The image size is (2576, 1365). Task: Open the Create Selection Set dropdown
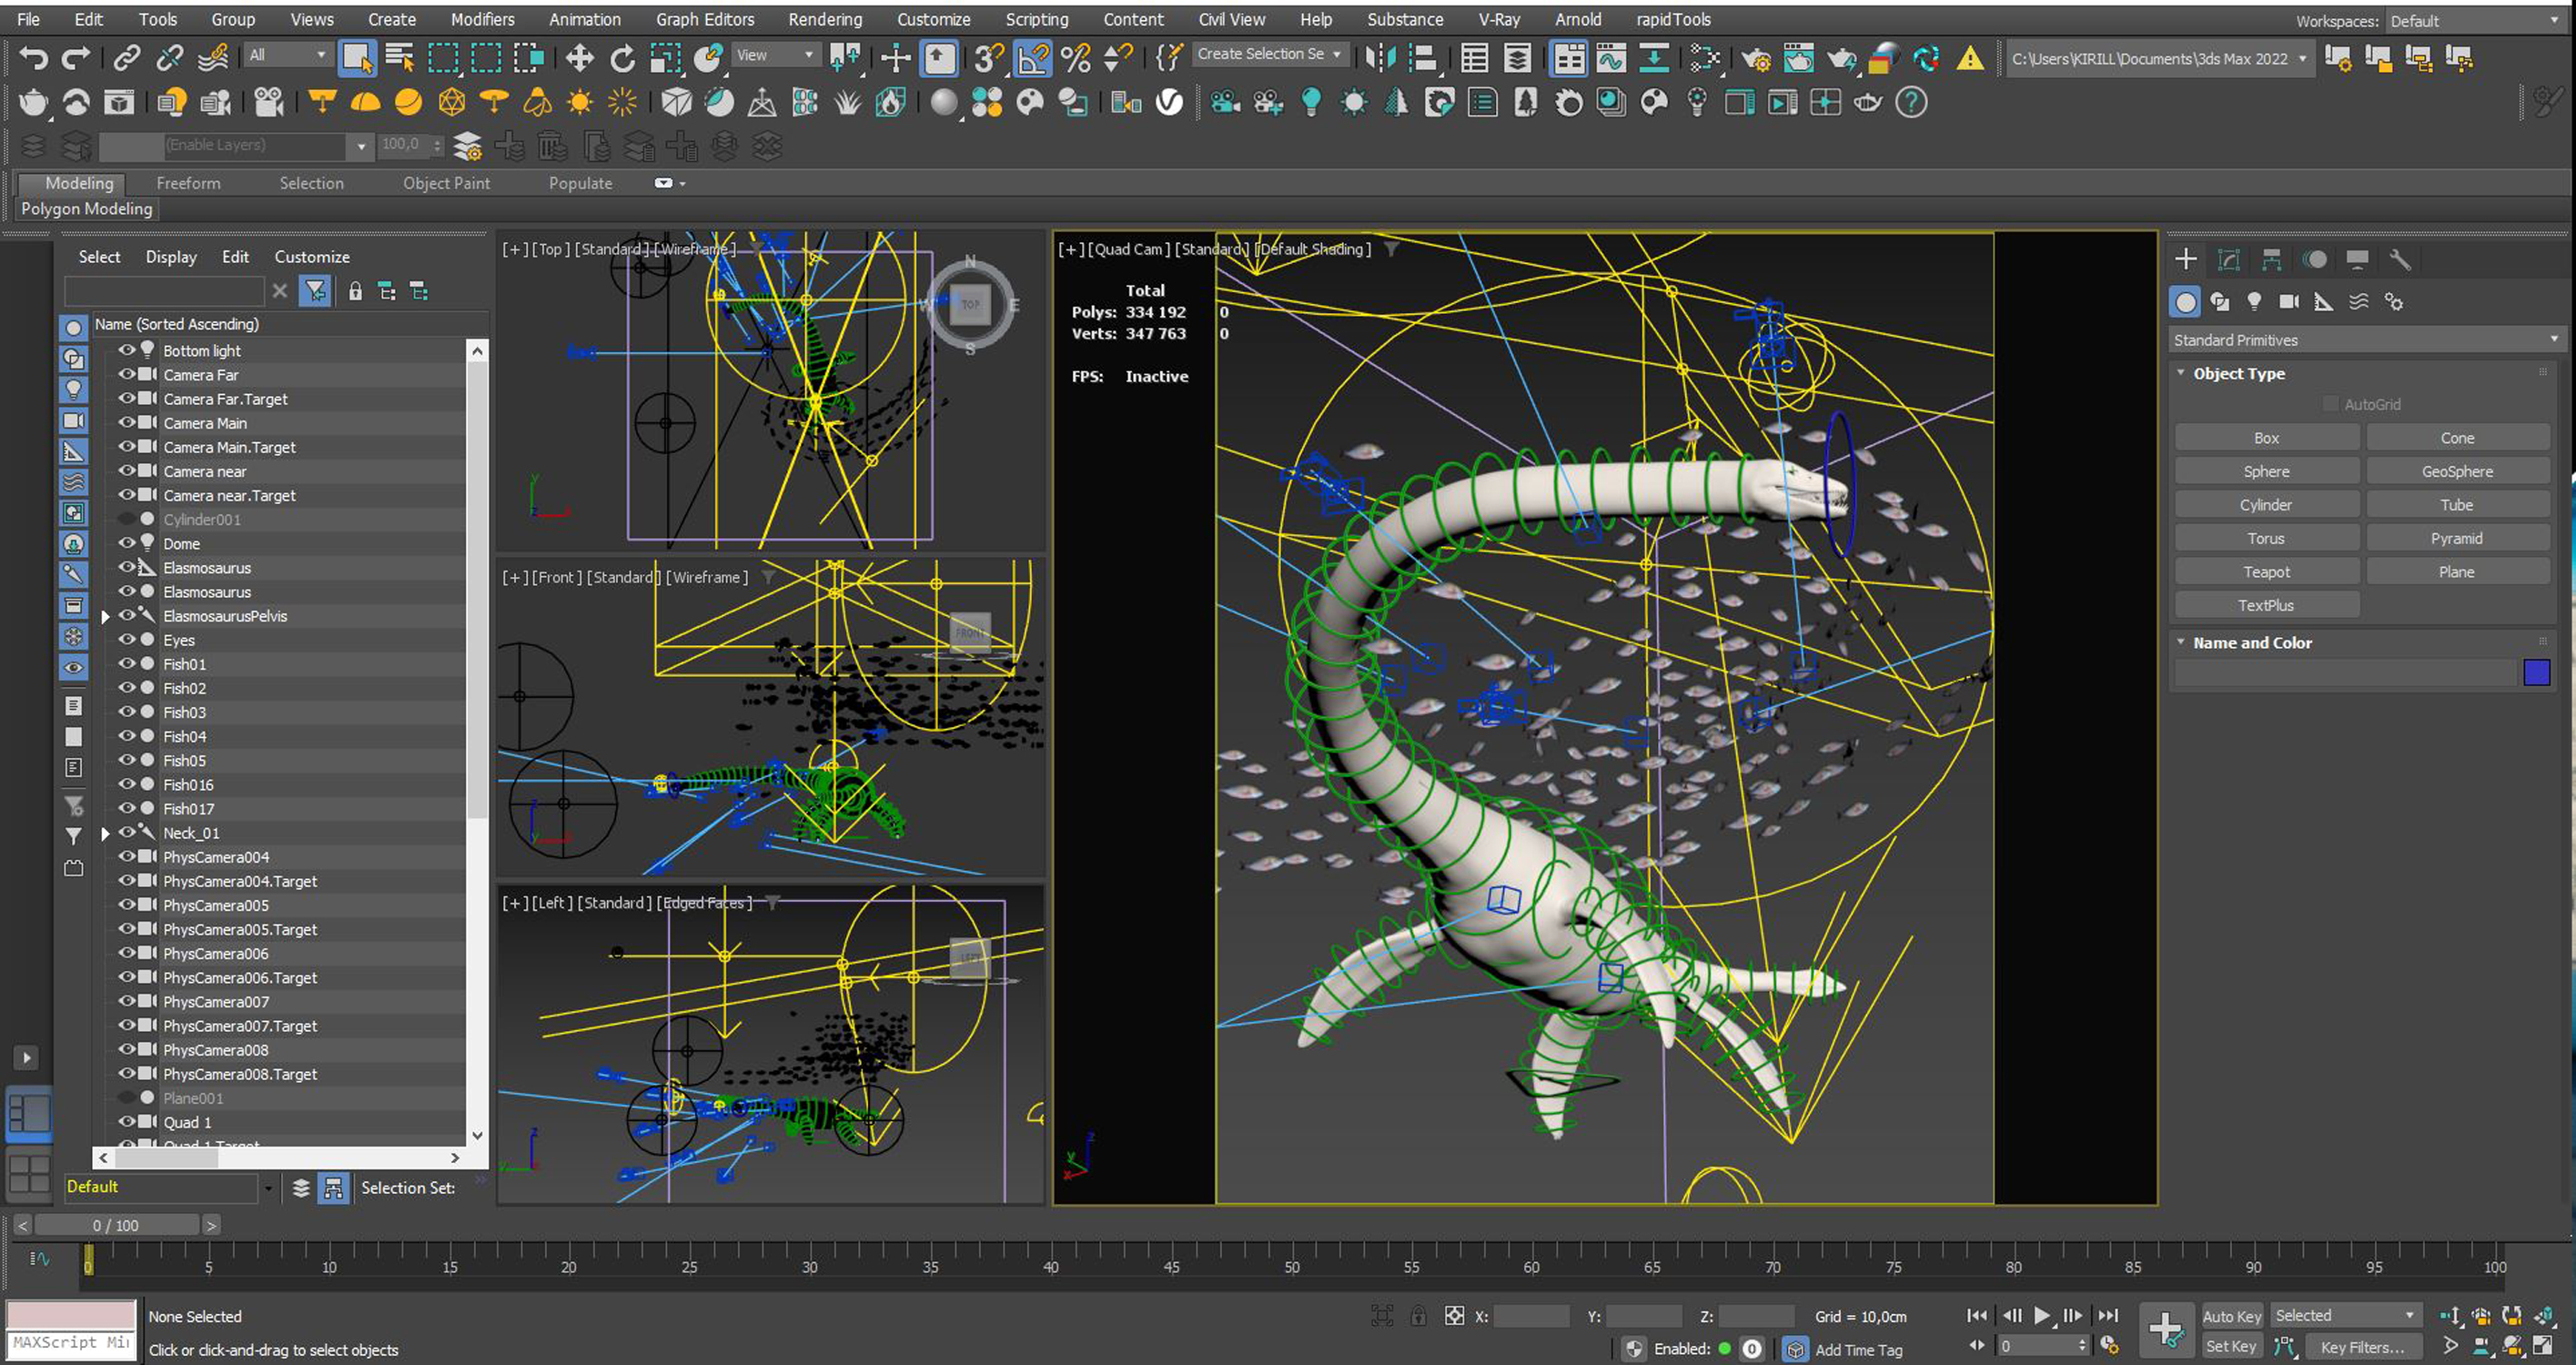1270,54
